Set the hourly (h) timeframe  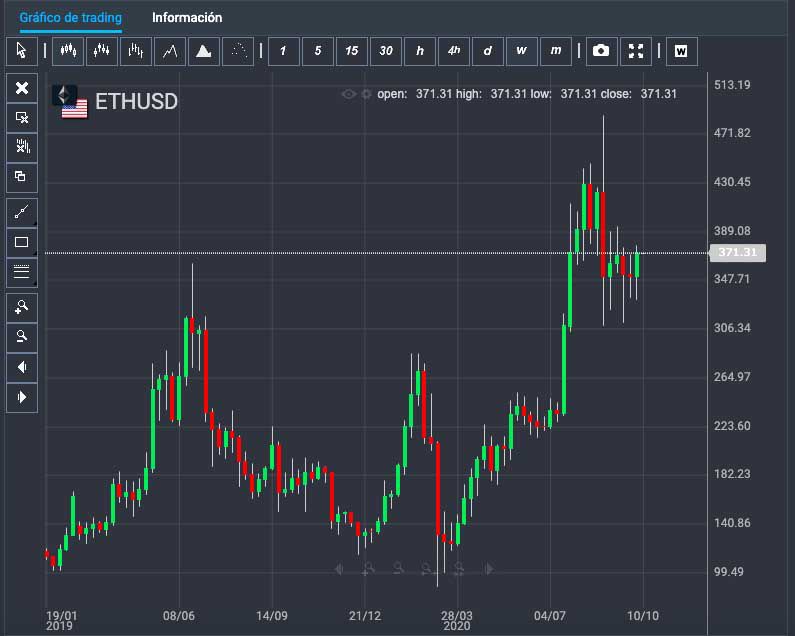[420, 51]
